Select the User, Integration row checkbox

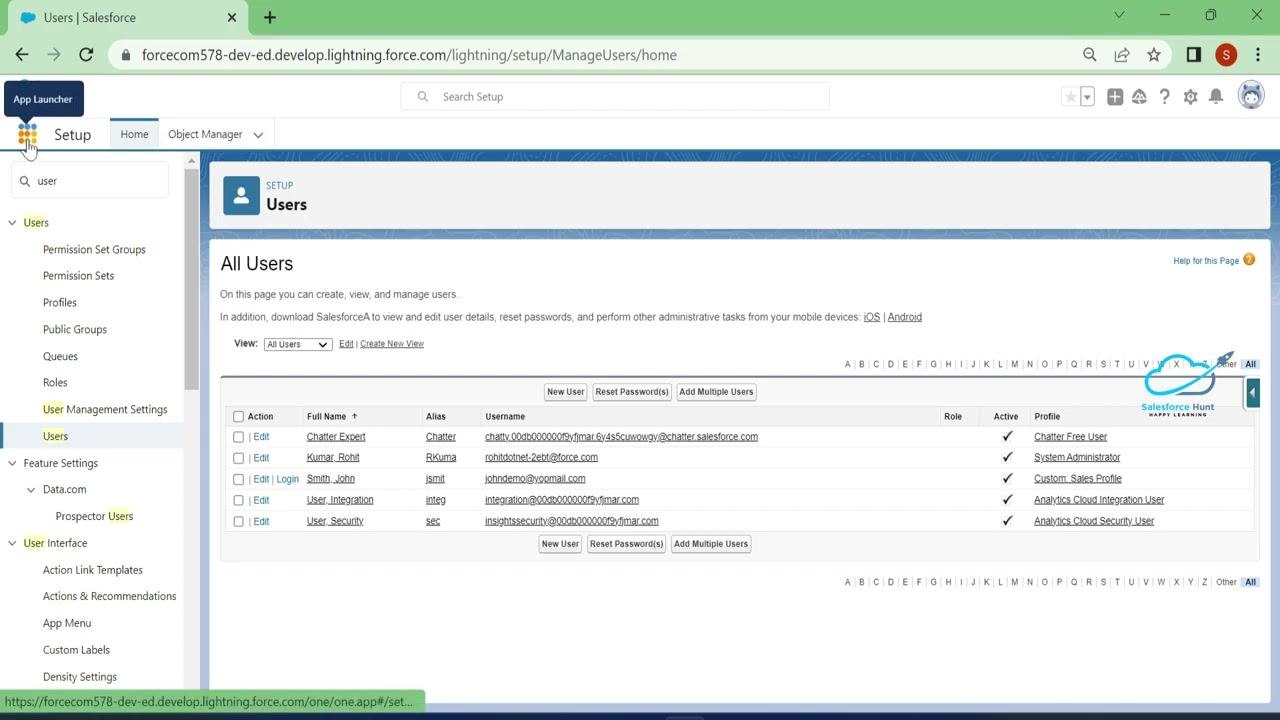coord(238,500)
